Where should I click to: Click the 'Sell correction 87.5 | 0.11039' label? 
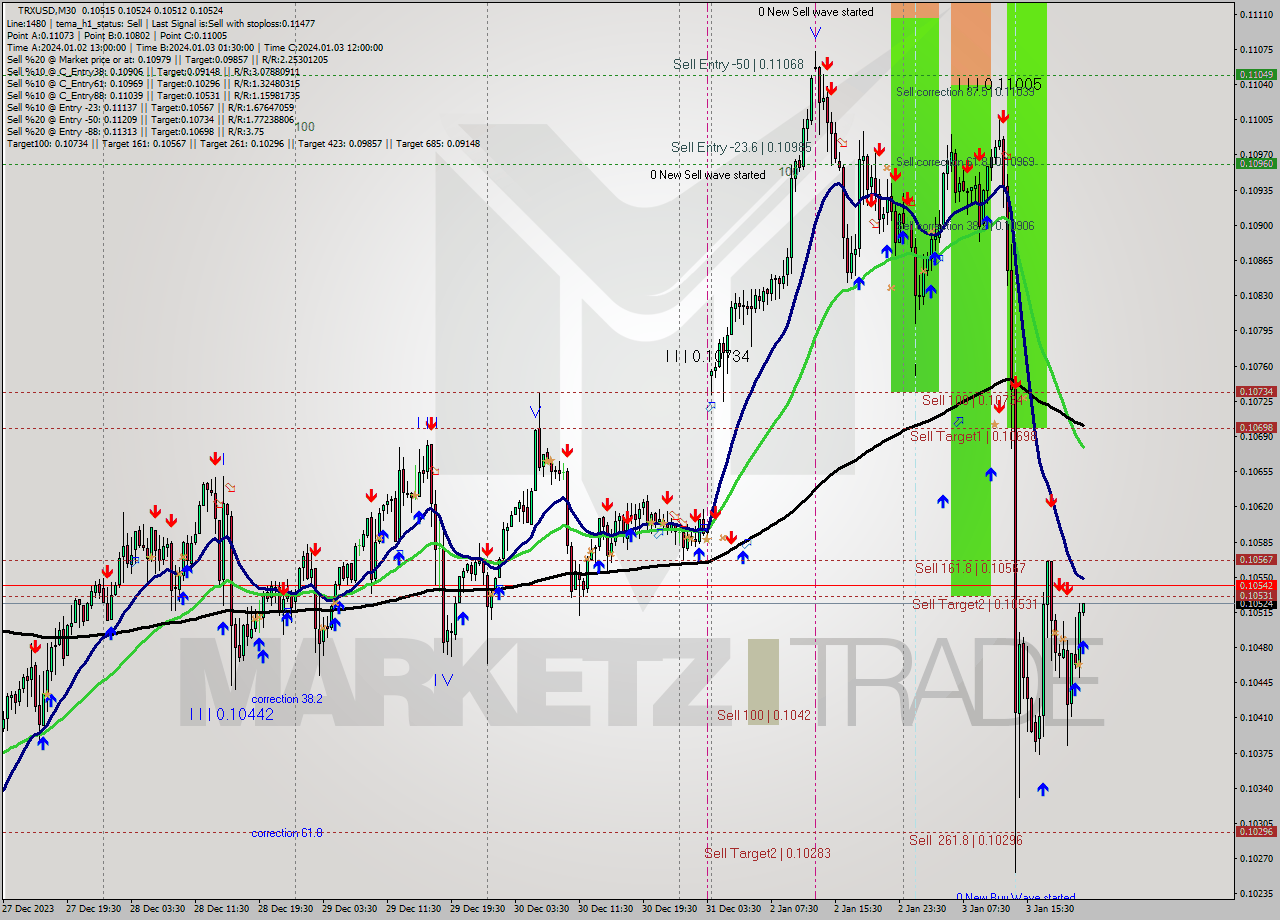click(965, 92)
